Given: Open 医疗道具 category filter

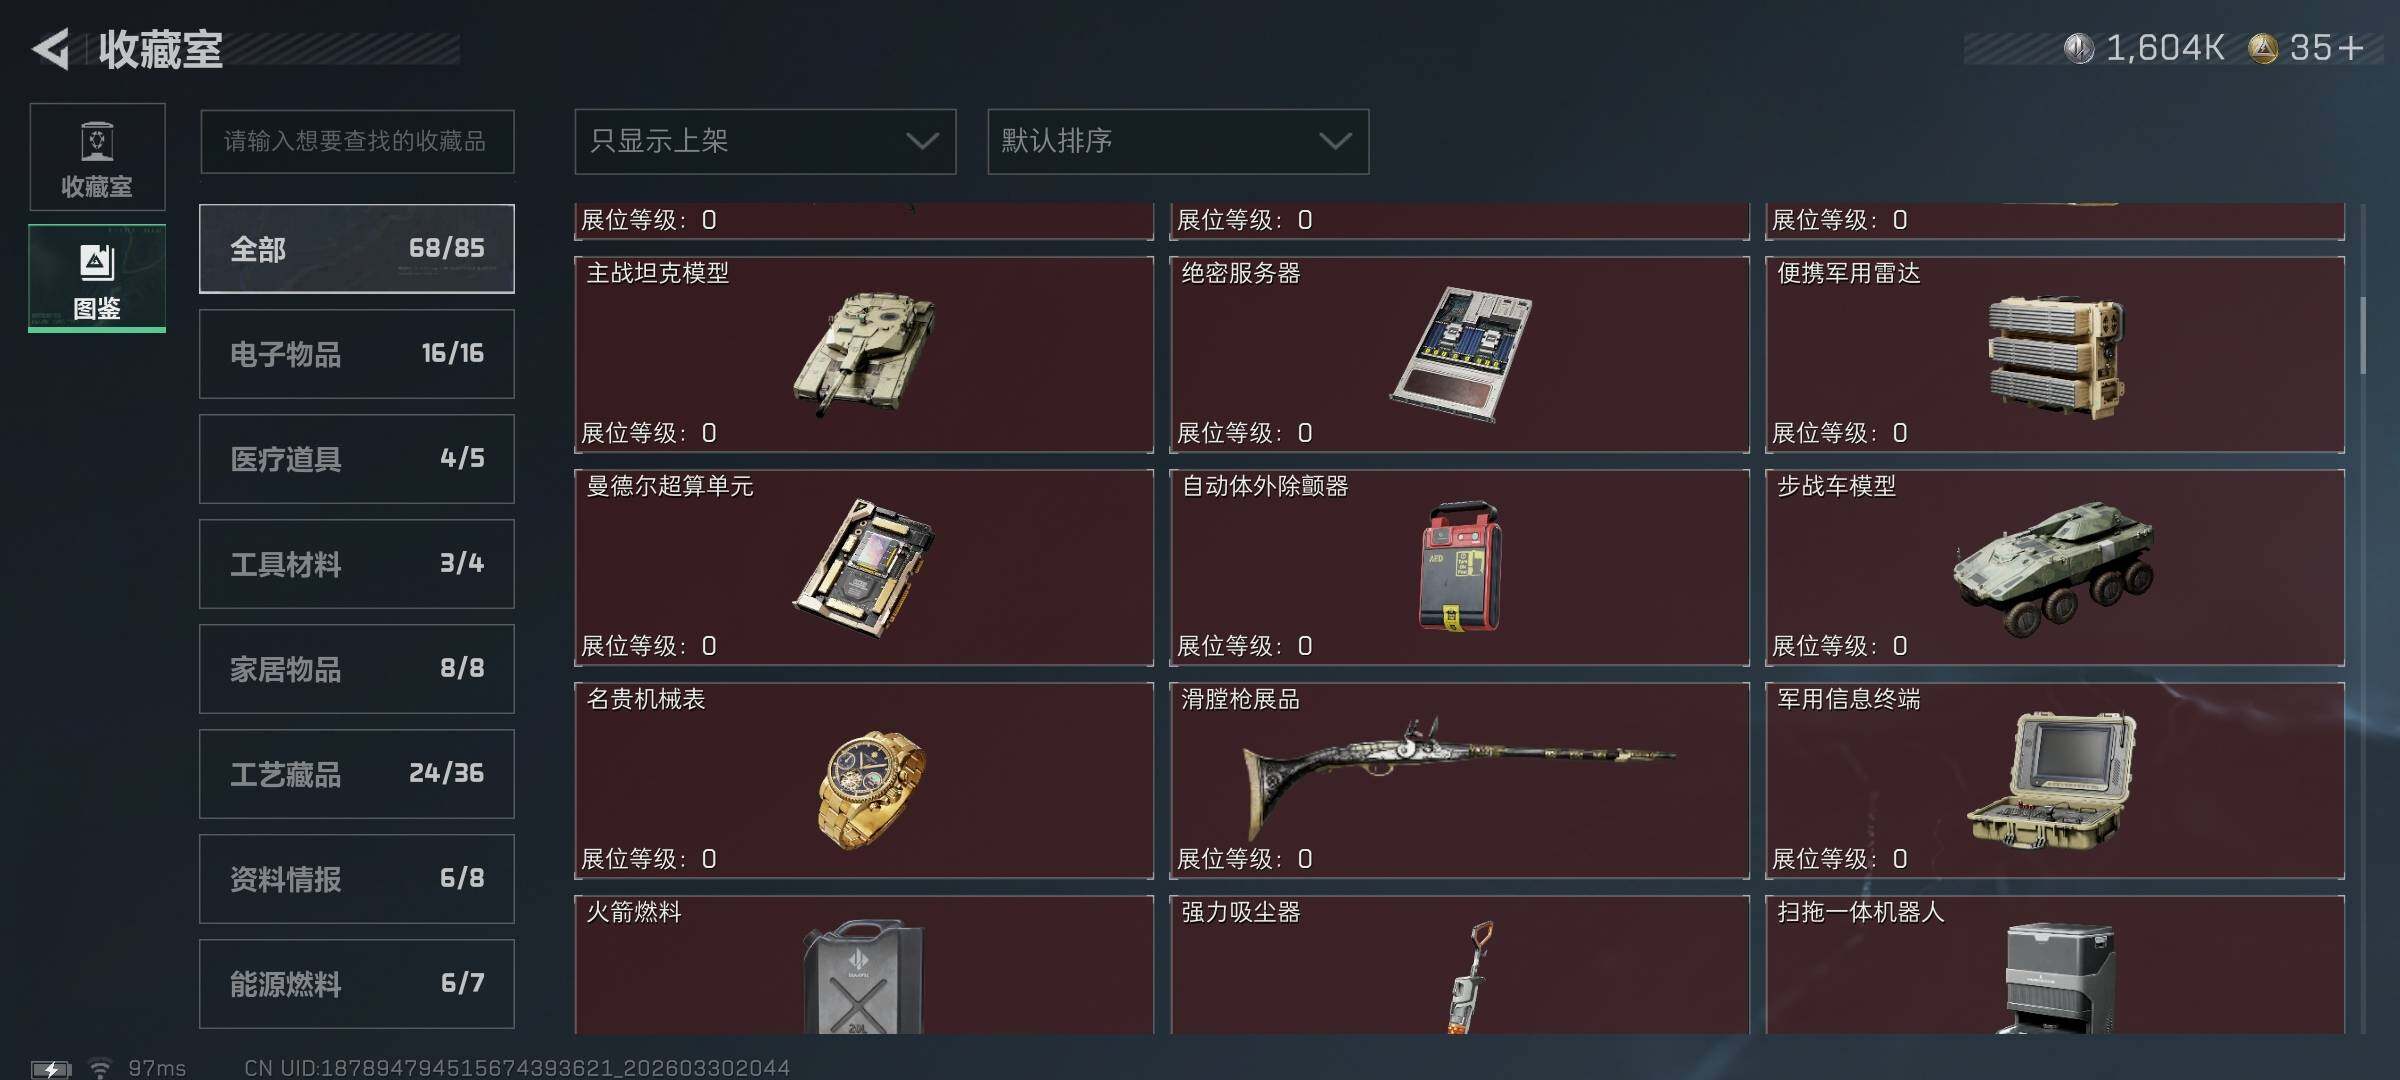Looking at the screenshot, I should [x=357, y=459].
